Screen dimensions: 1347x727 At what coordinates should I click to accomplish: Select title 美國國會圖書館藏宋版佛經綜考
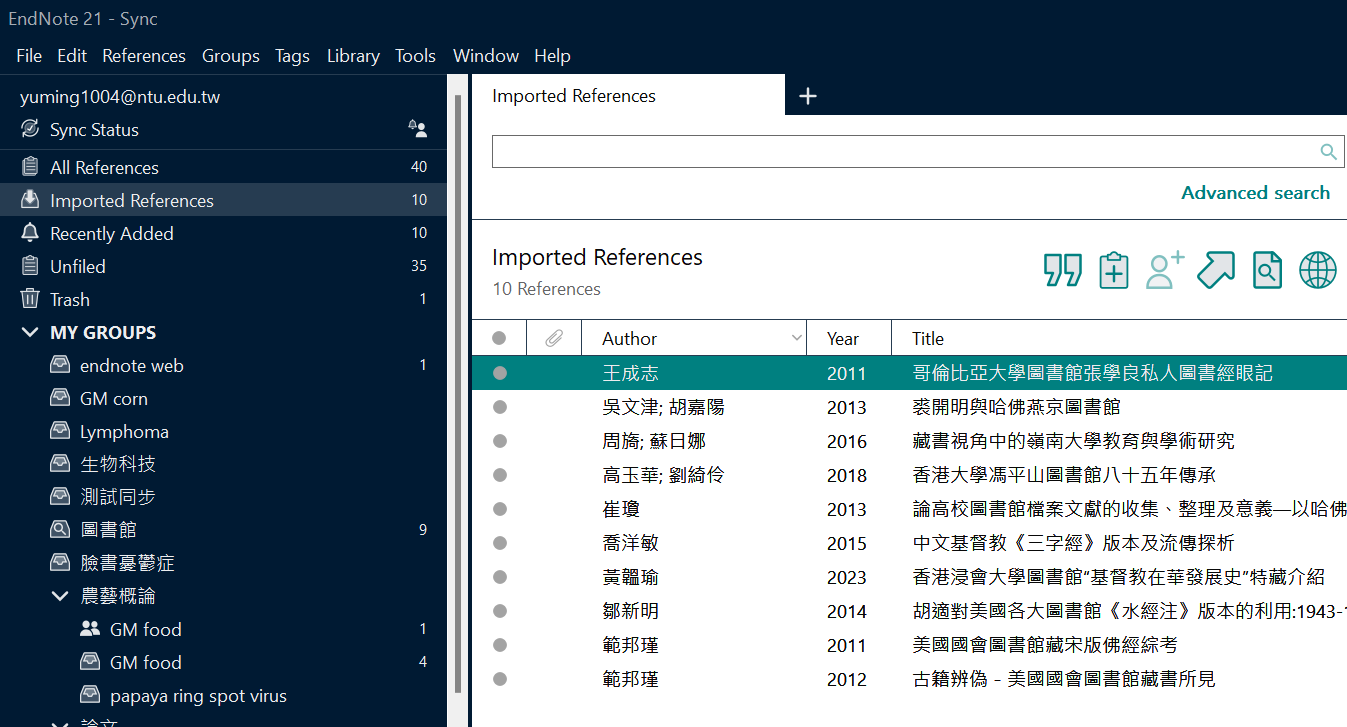pyautogui.click(x=1045, y=645)
